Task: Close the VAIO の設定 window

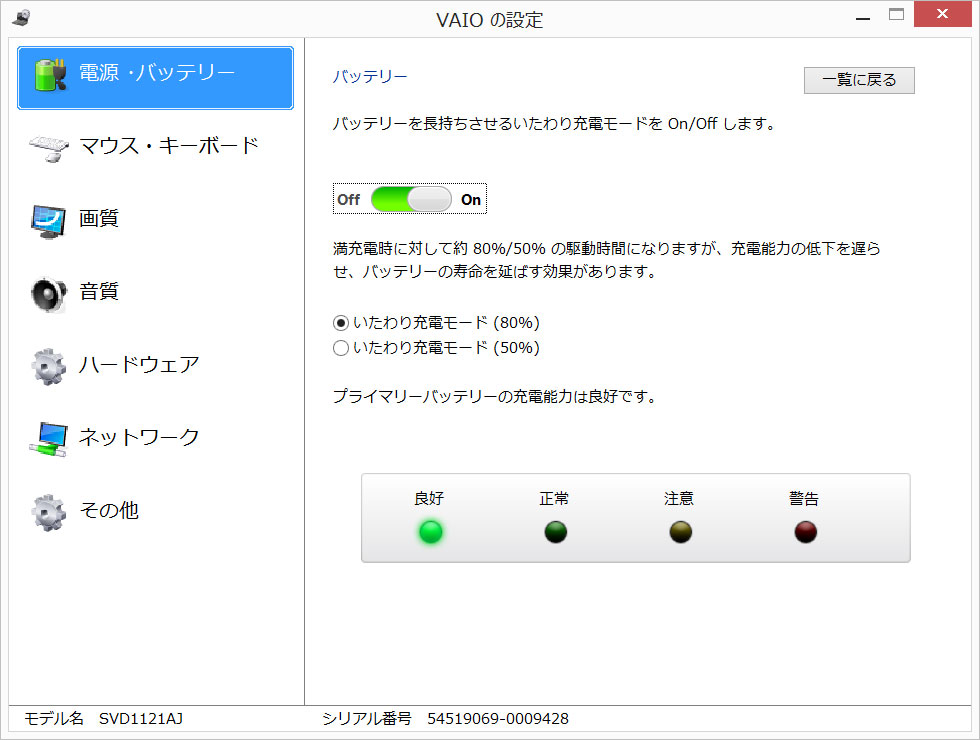Action: 942,14
